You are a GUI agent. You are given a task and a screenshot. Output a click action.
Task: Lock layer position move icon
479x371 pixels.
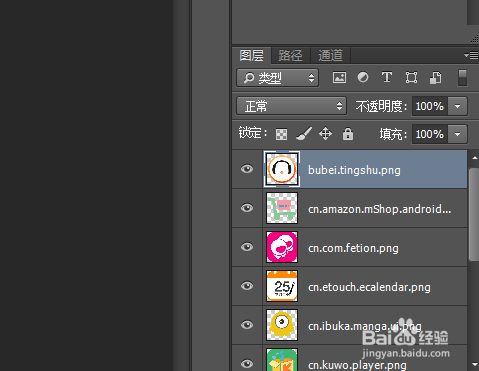pos(325,134)
